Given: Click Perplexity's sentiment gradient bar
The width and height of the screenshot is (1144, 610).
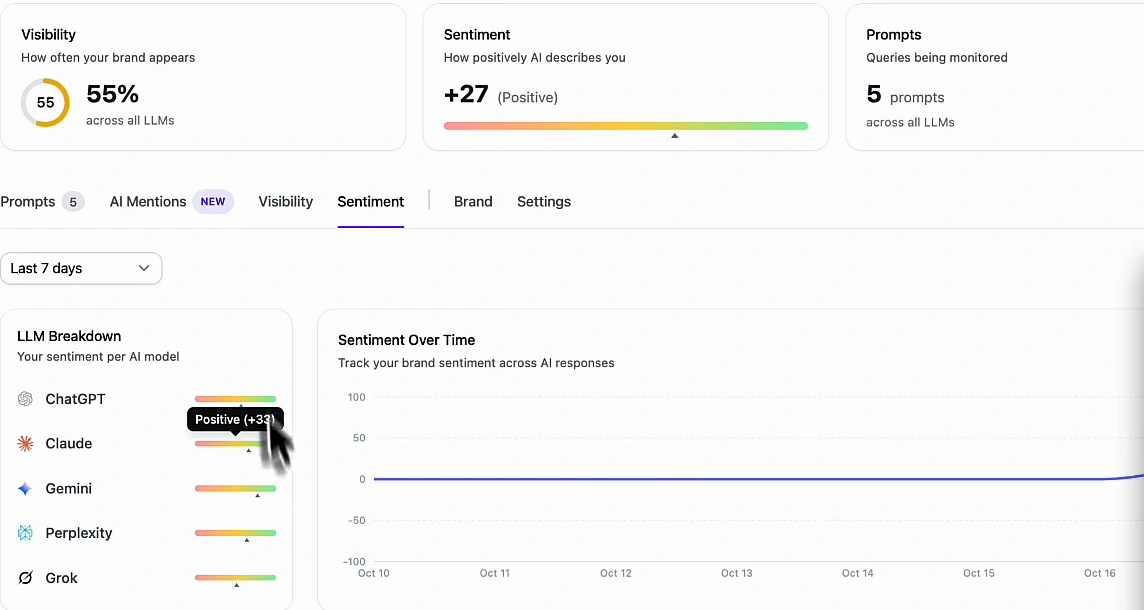Looking at the screenshot, I should tap(235, 533).
